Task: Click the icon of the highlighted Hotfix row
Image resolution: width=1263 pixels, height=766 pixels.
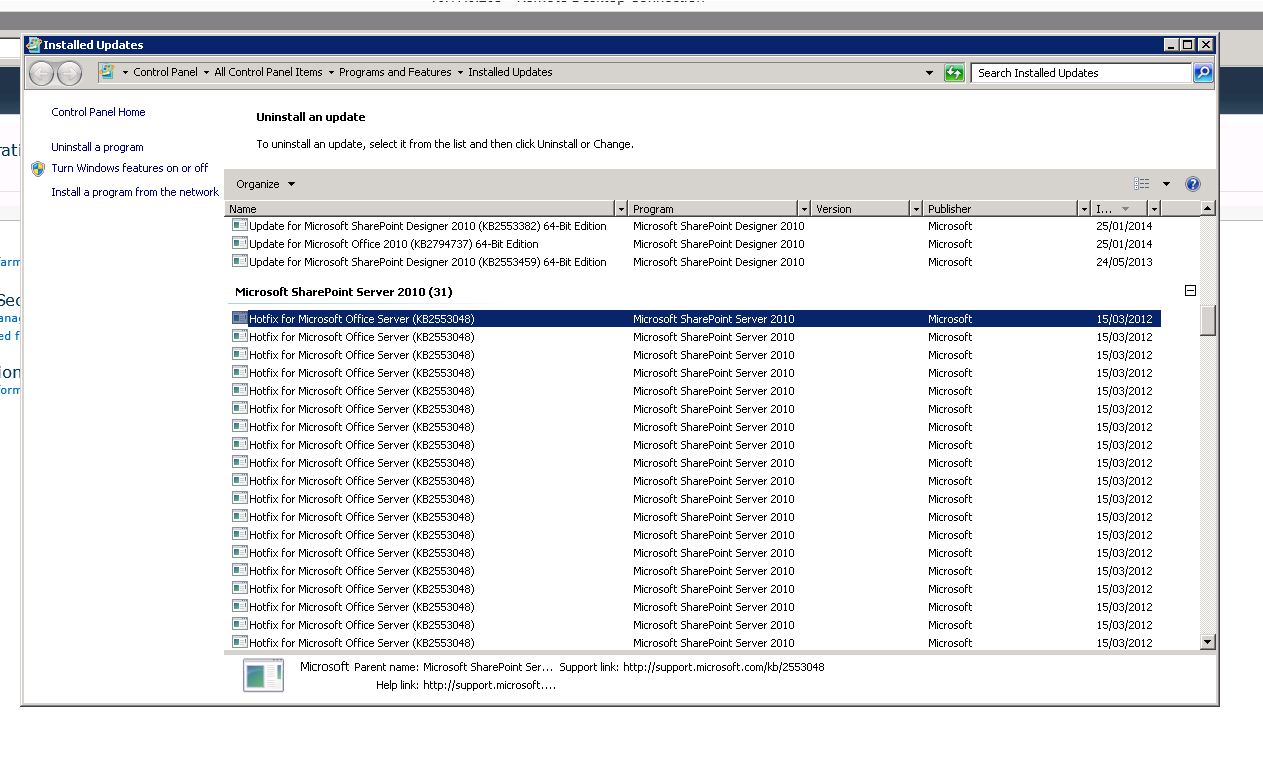Action: 240,319
